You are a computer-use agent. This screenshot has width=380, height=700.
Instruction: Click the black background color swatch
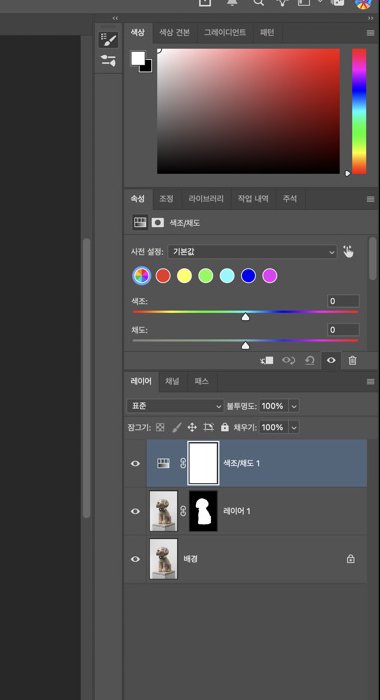[147, 67]
